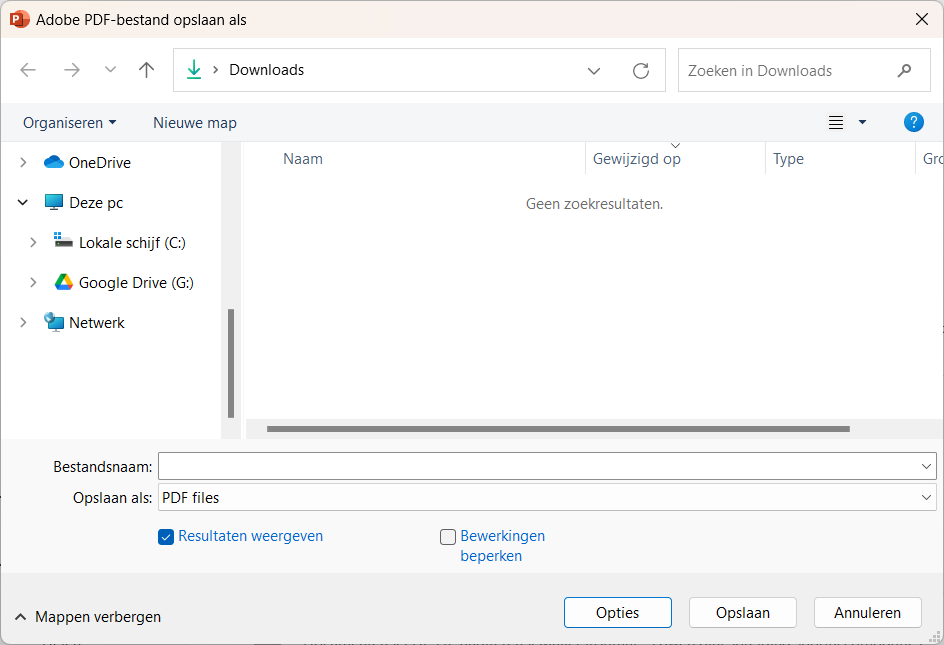The height and width of the screenshot is (645, 944).
Task: Click Opslaan to save the PDF
Action: 743,612
